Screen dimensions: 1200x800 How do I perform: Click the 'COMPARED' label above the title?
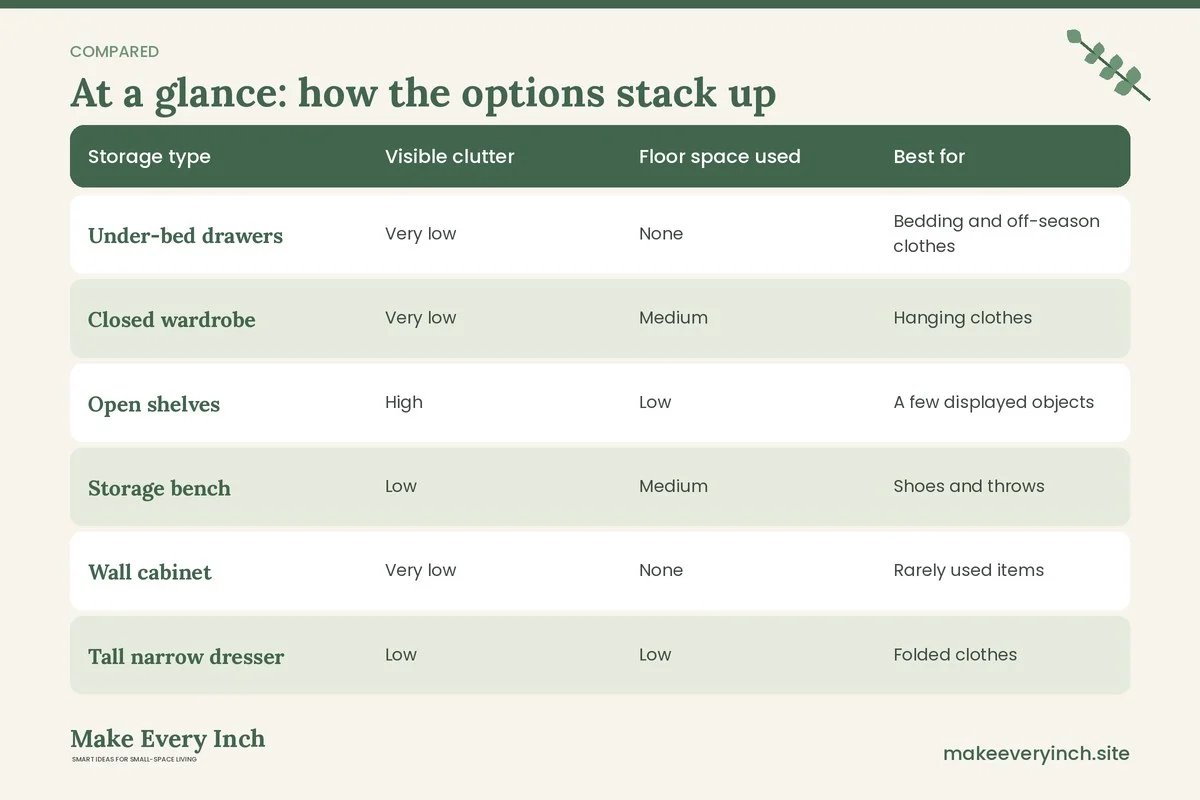[114, 51]
